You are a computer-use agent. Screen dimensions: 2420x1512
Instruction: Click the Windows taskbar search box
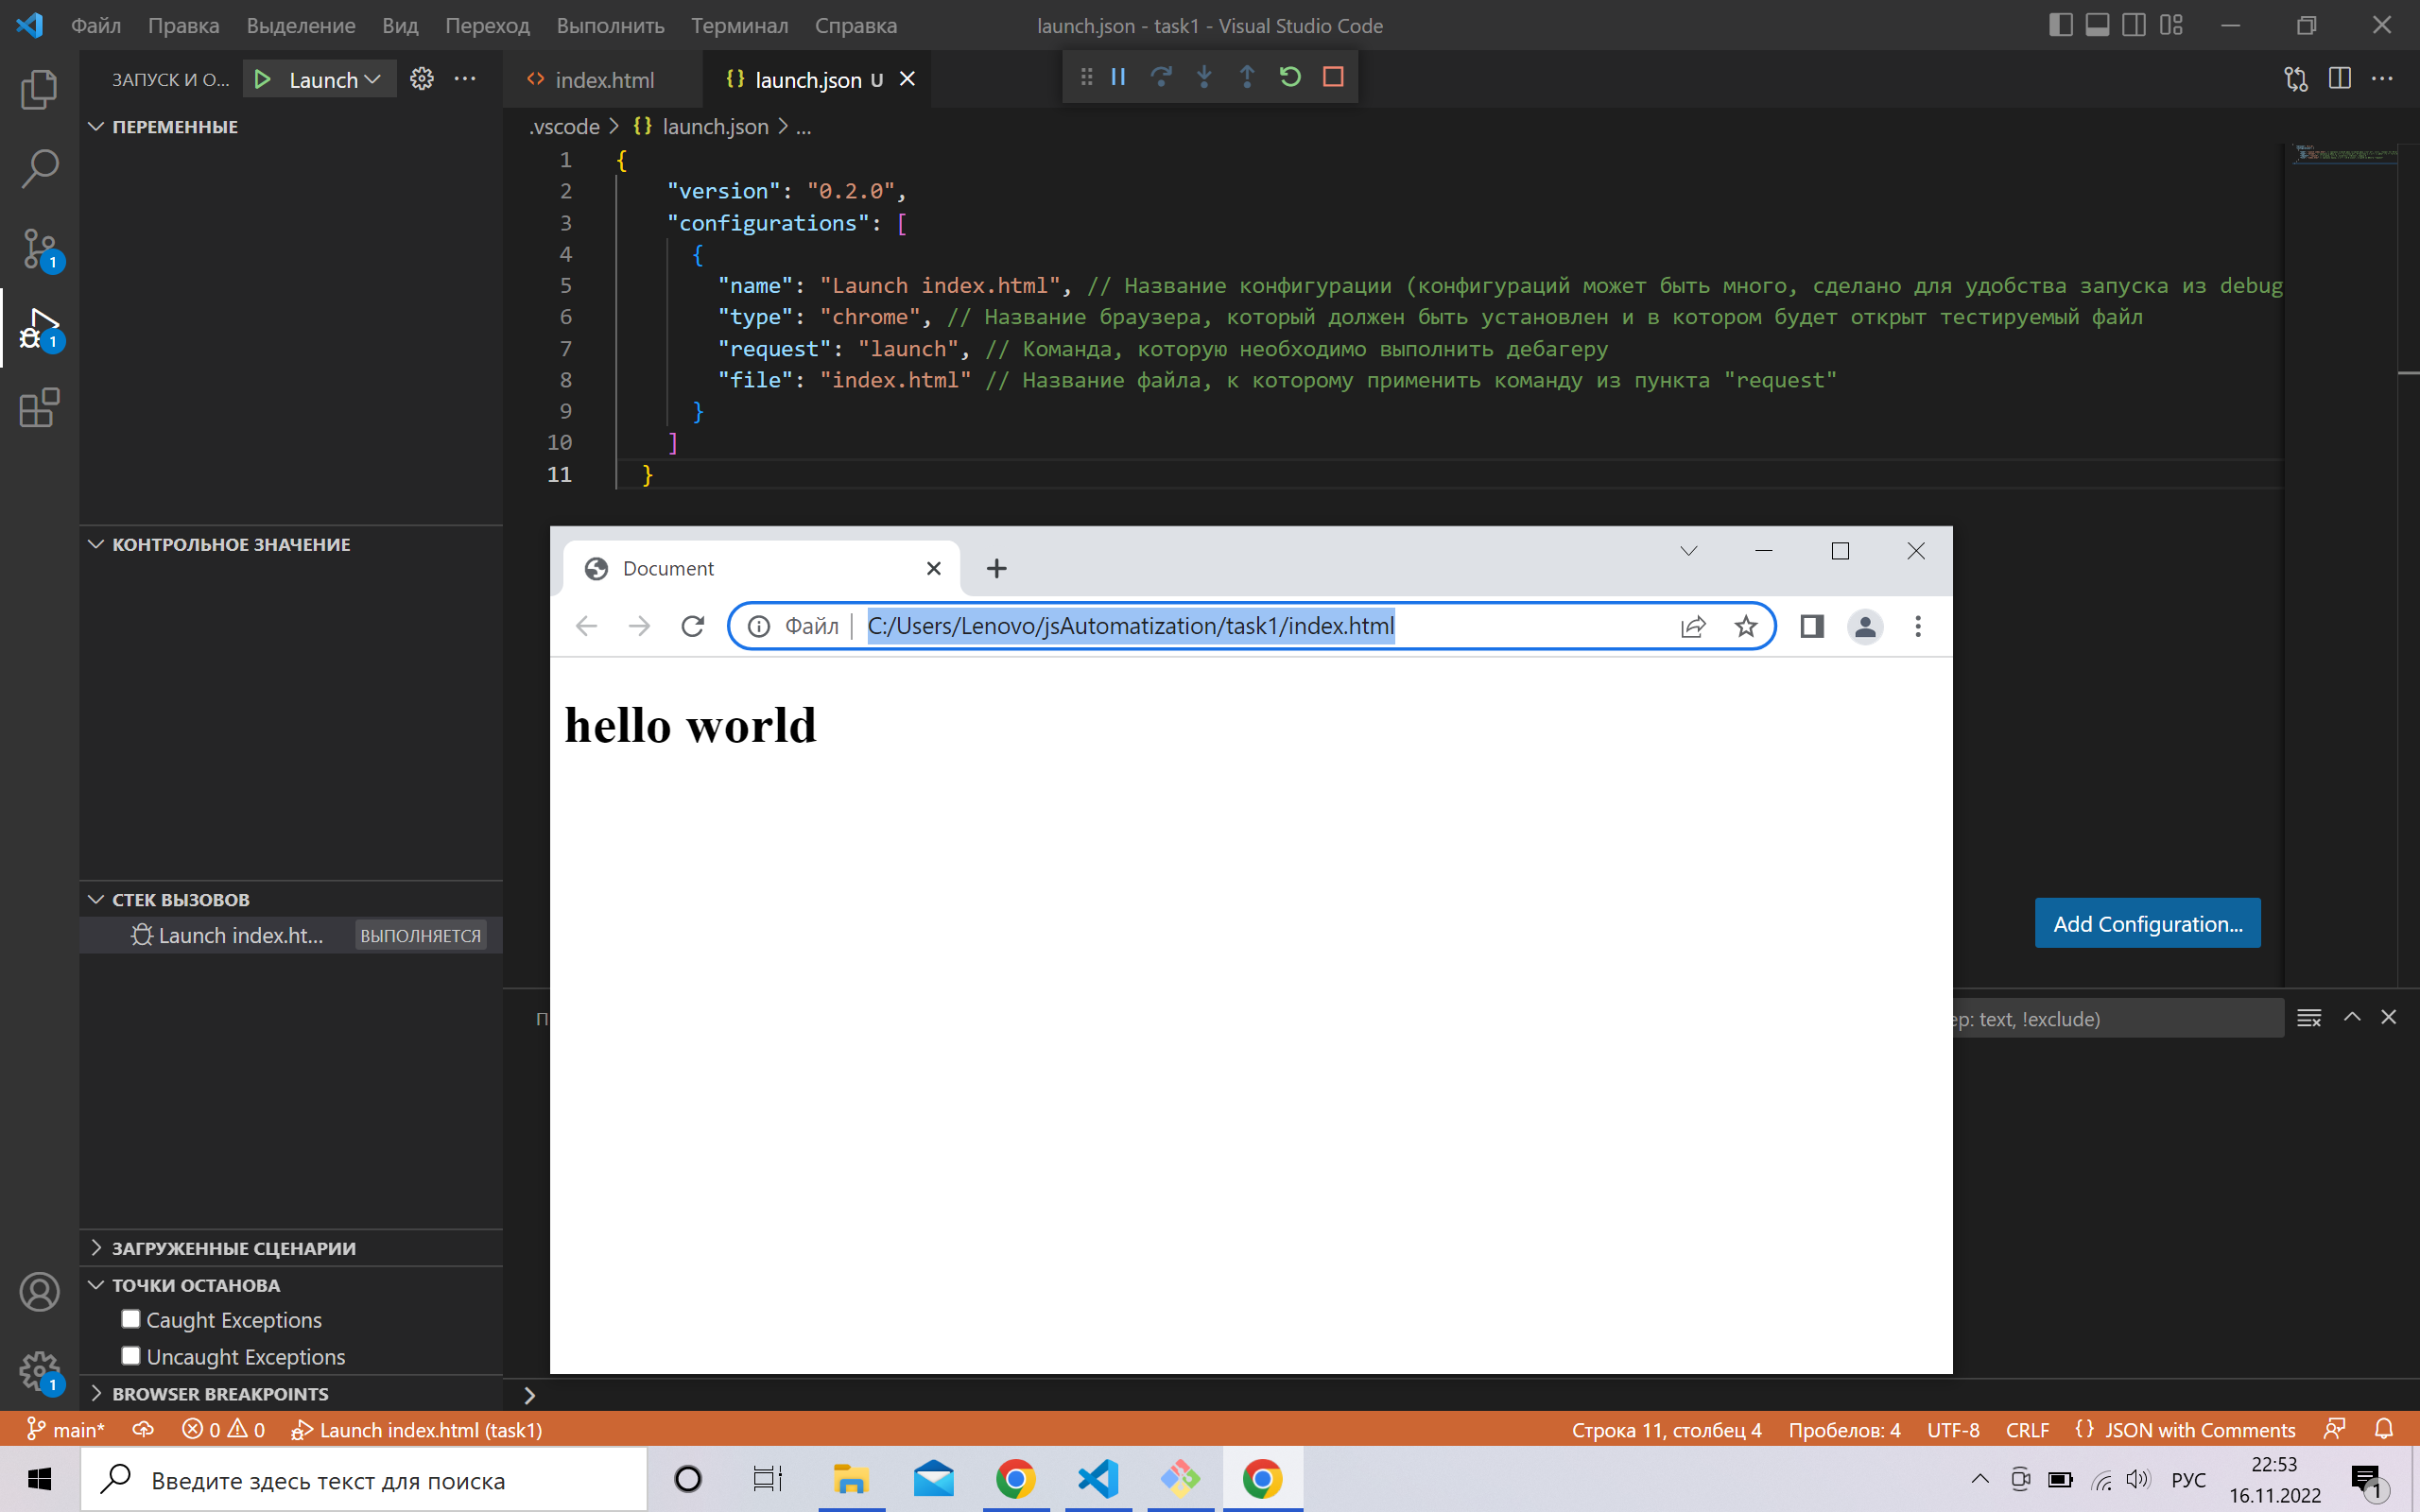[x=364, y=1480]
